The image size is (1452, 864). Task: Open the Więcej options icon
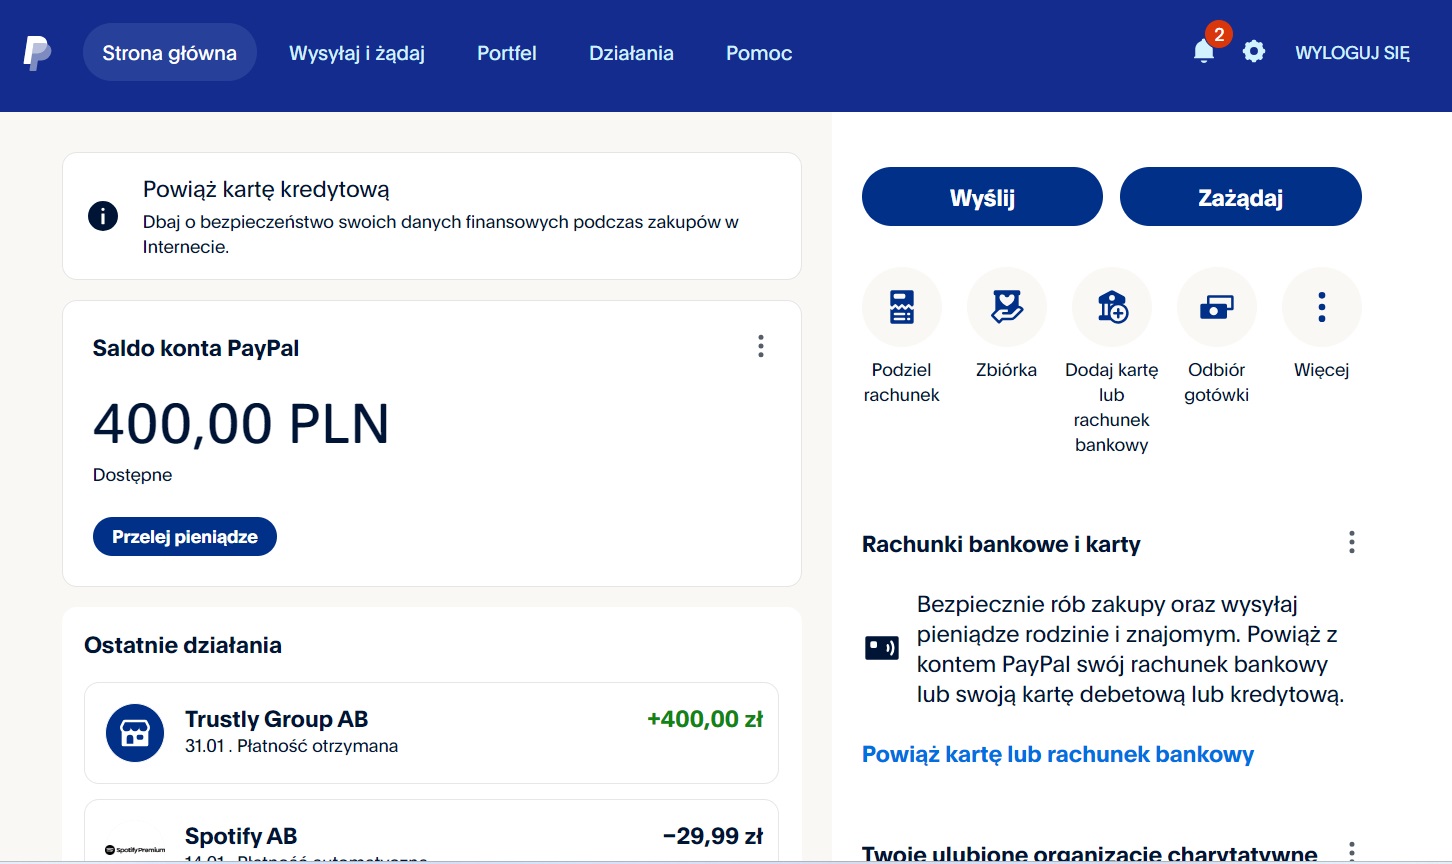click(x=1321, y=307)
